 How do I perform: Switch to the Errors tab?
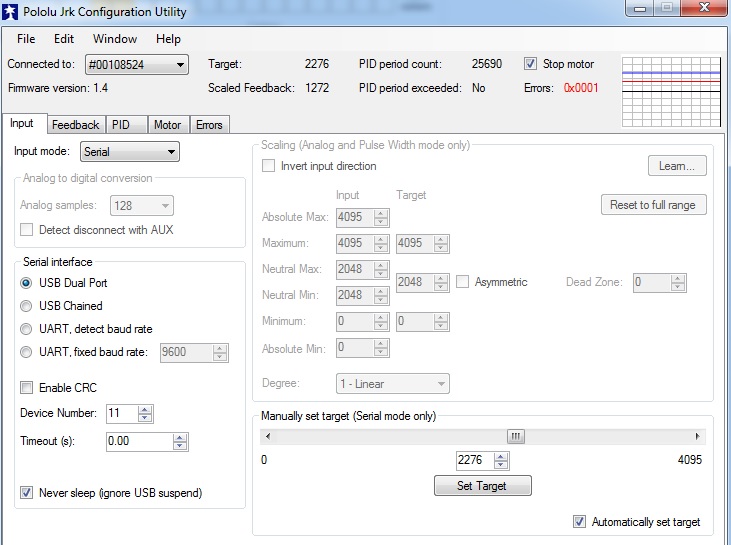[209, 125]
